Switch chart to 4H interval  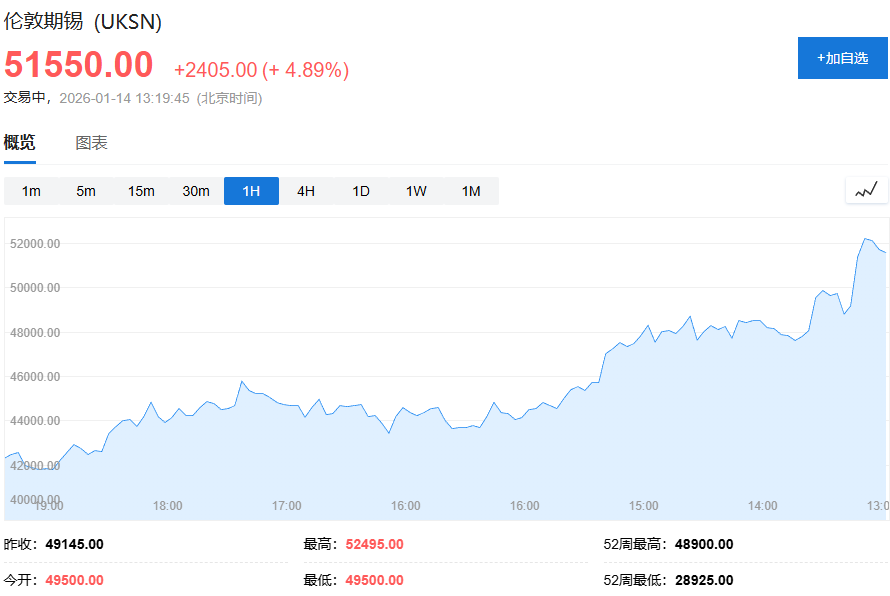tap(306, 191)
